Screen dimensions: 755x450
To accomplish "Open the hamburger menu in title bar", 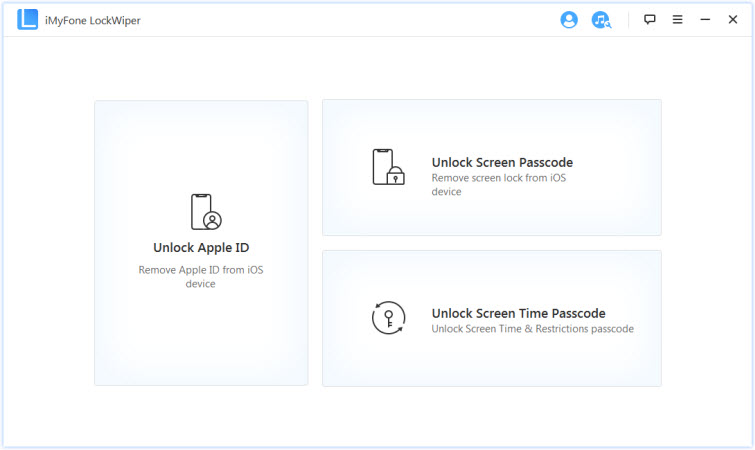I will [678, 20].
